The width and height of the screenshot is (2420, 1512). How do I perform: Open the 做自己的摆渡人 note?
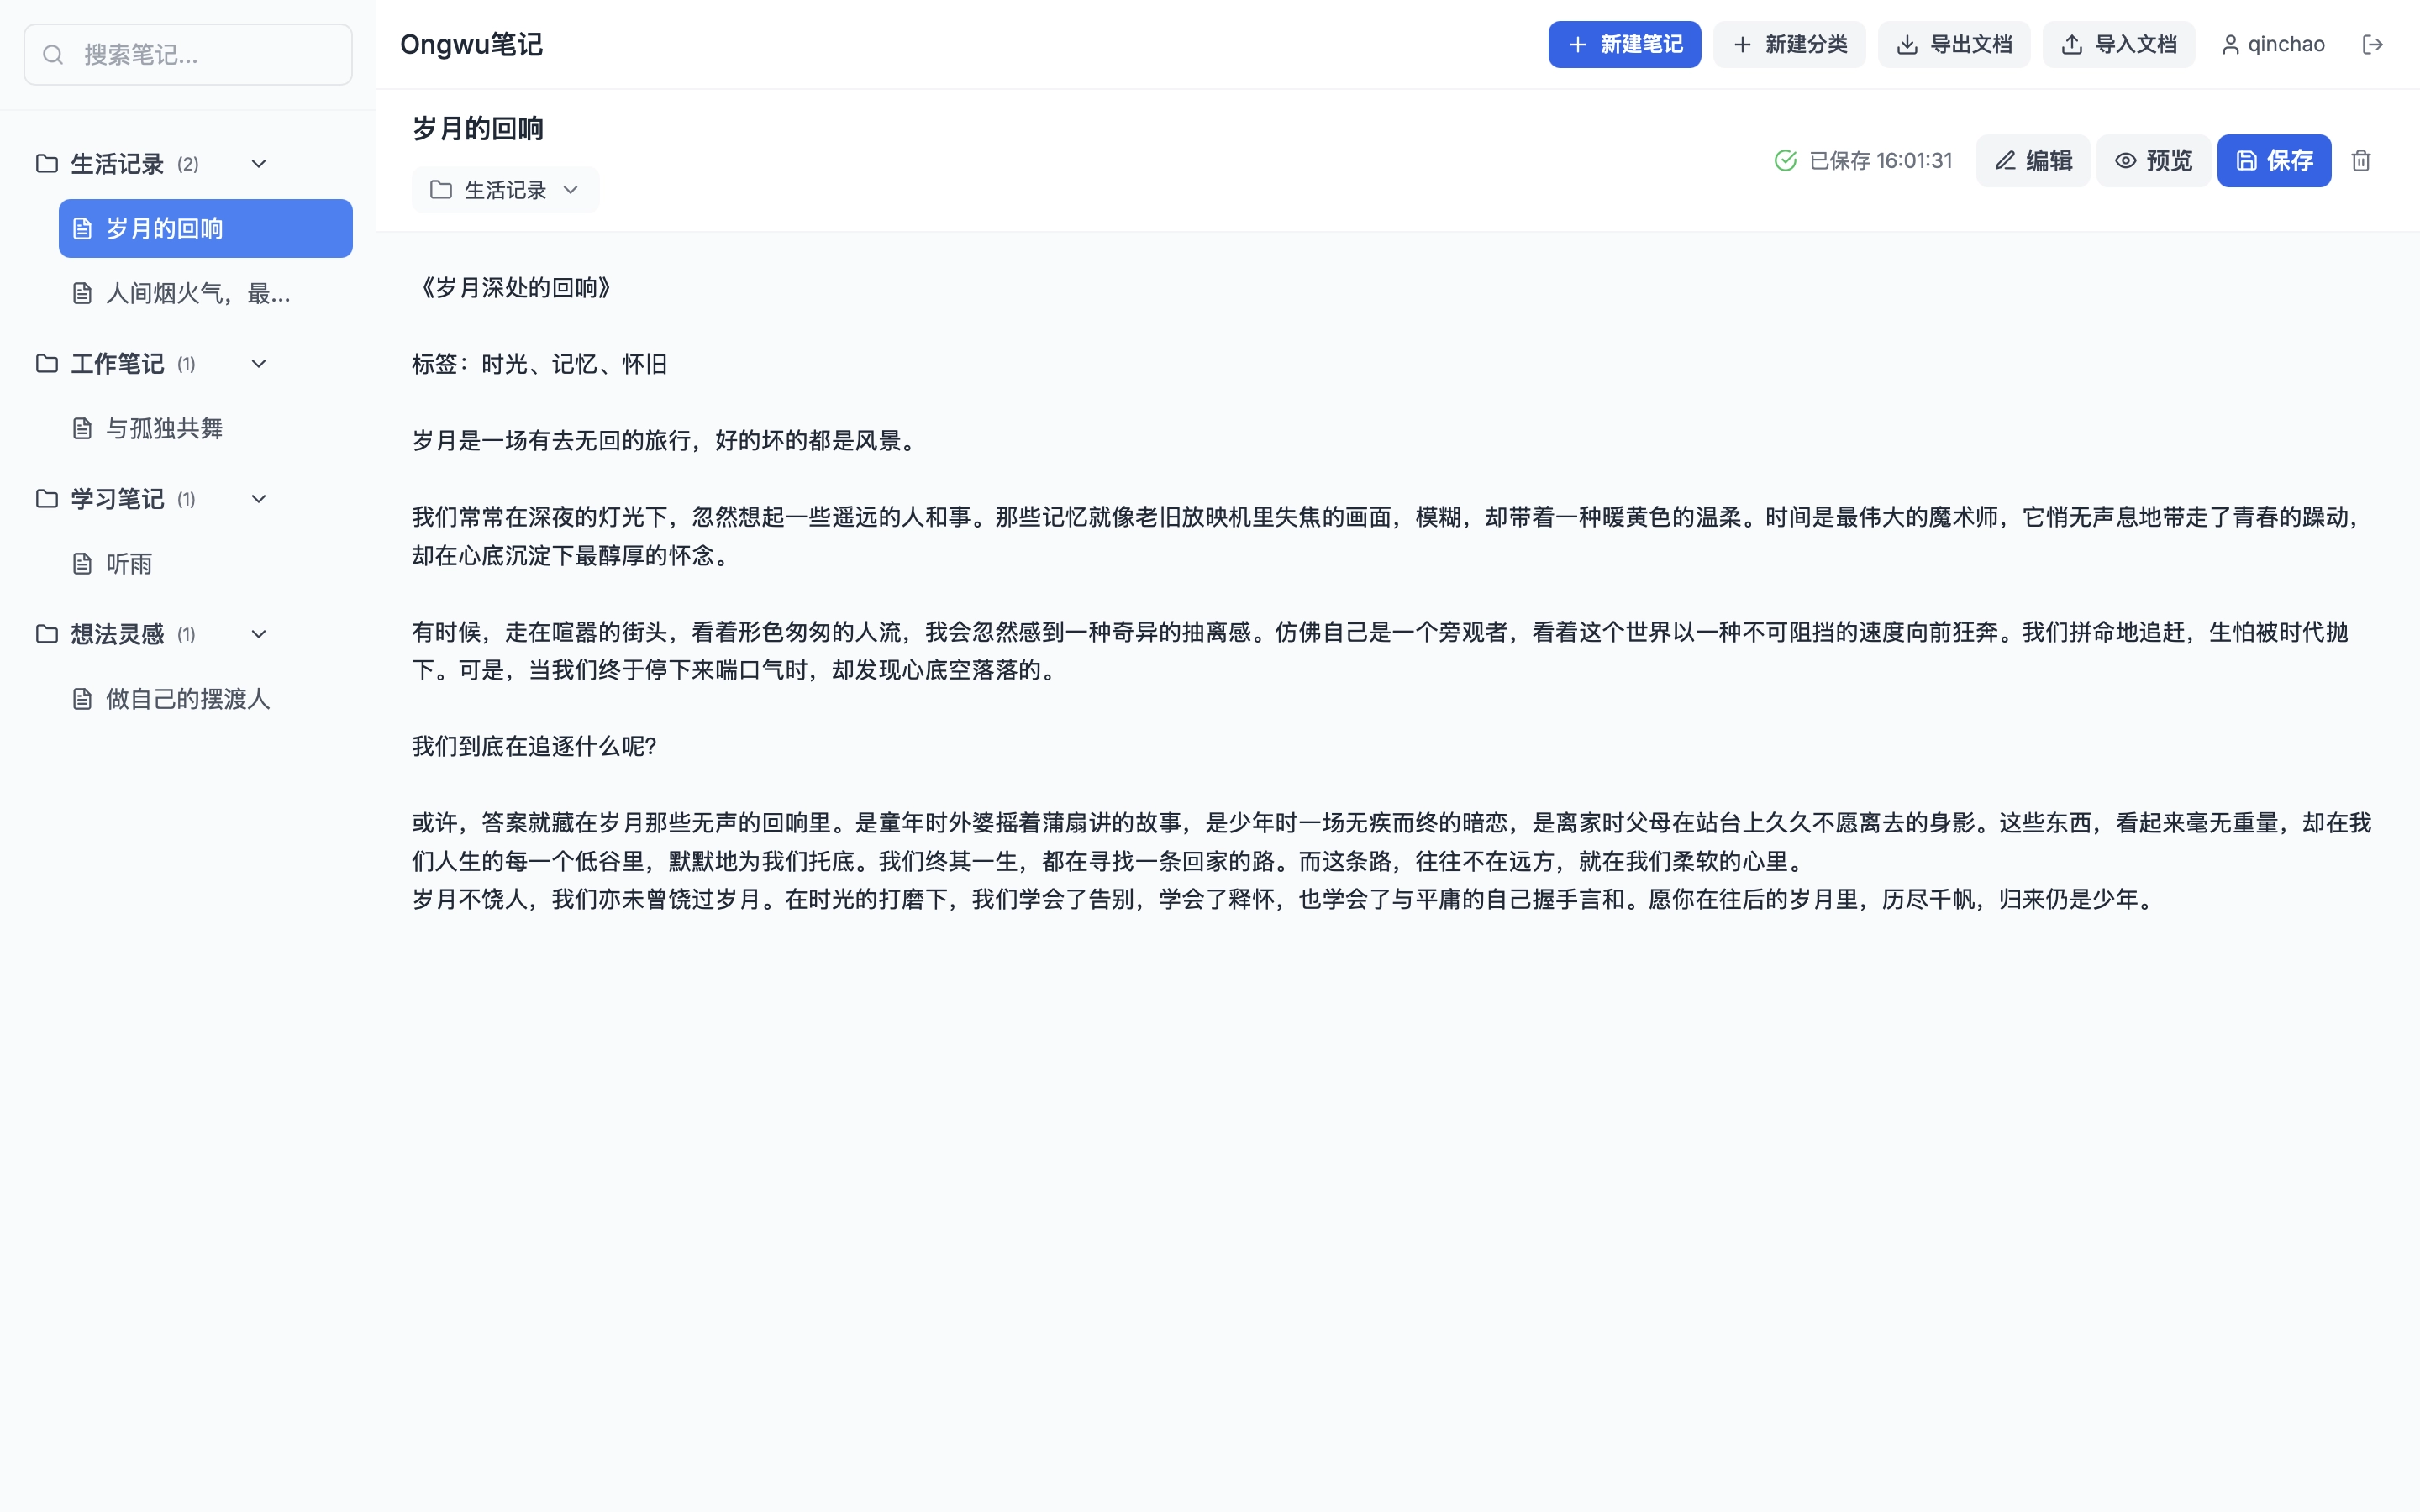coord(205,699)
